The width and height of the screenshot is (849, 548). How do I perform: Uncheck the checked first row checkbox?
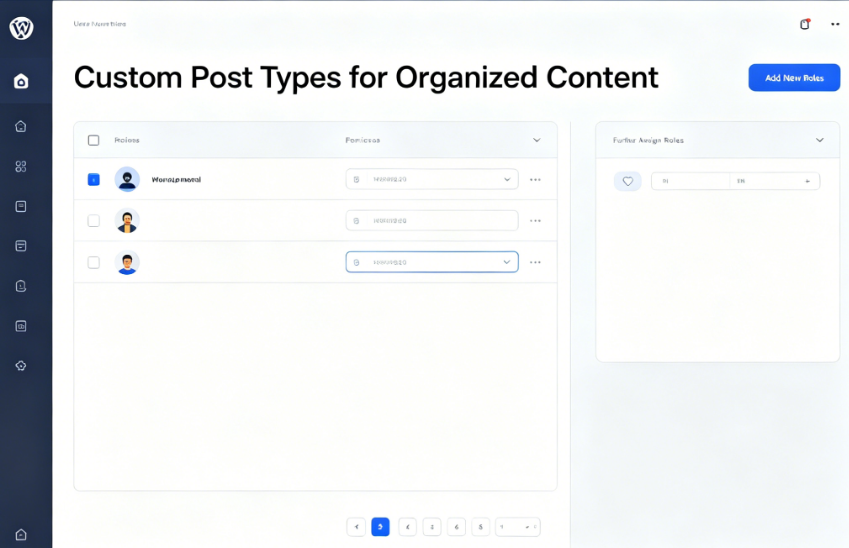pyautogui.click(x=94, y=180)
